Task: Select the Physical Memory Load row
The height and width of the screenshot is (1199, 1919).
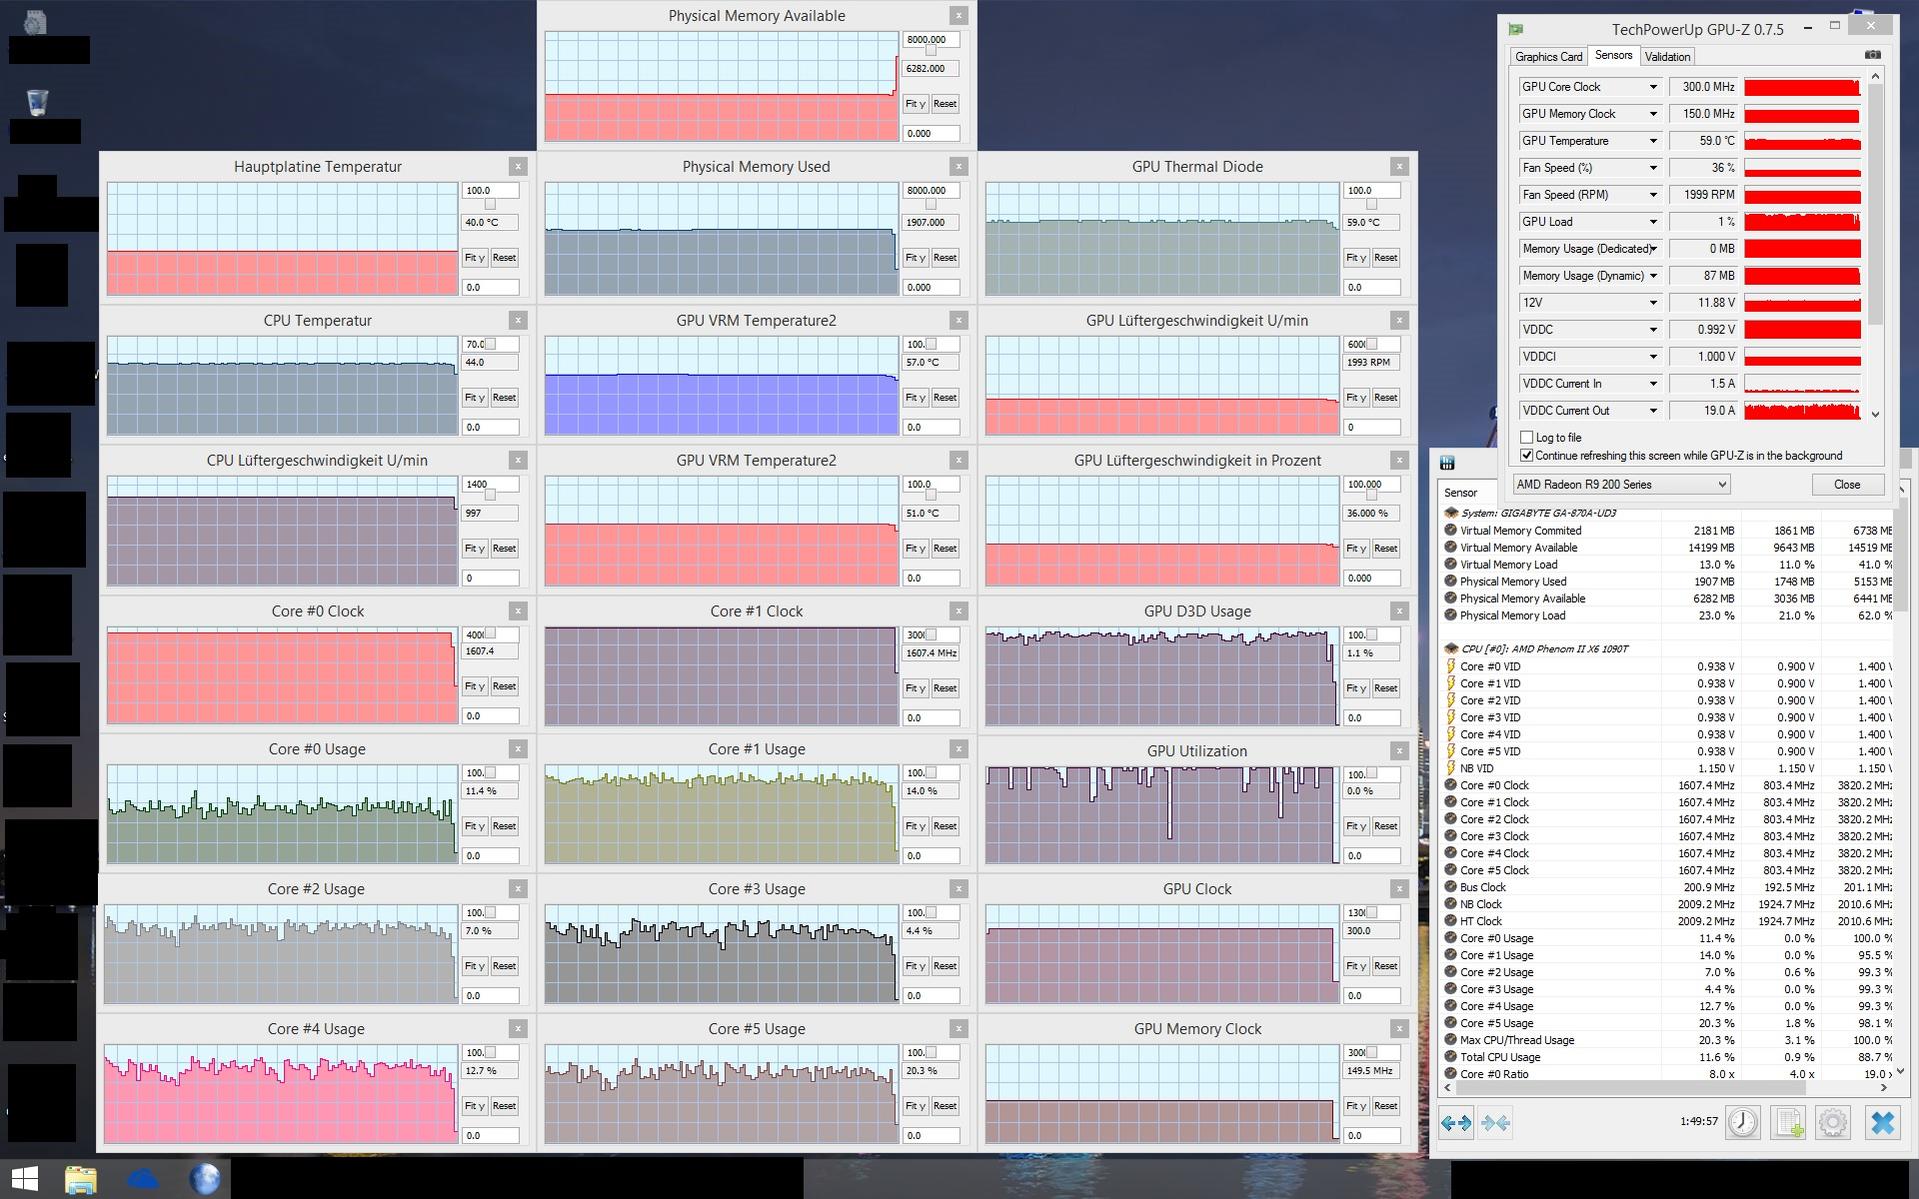Action: point(1666,616)
